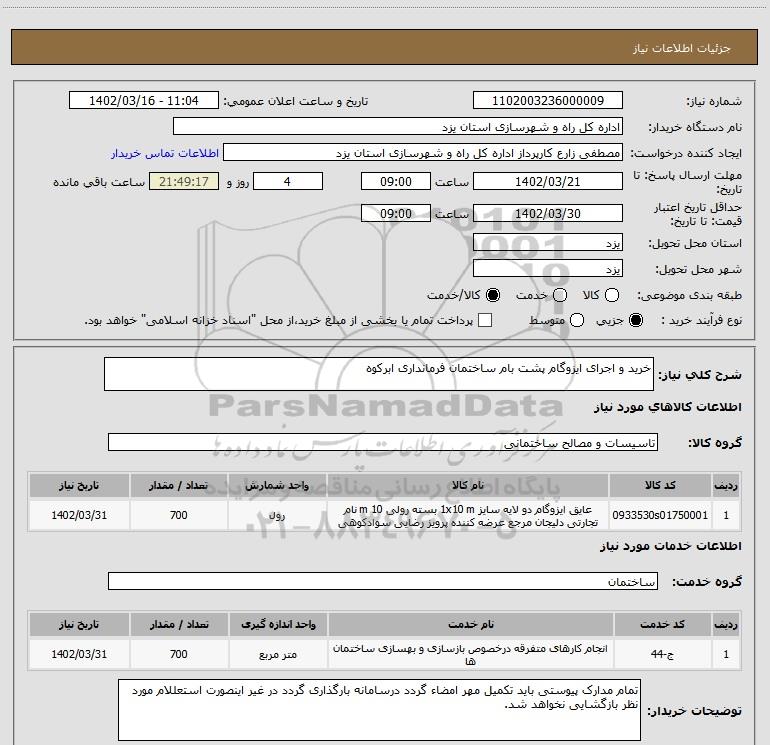Click the service group field ساختمان
This screenshot has width=770, height=745.
click(x=383, y=581)
